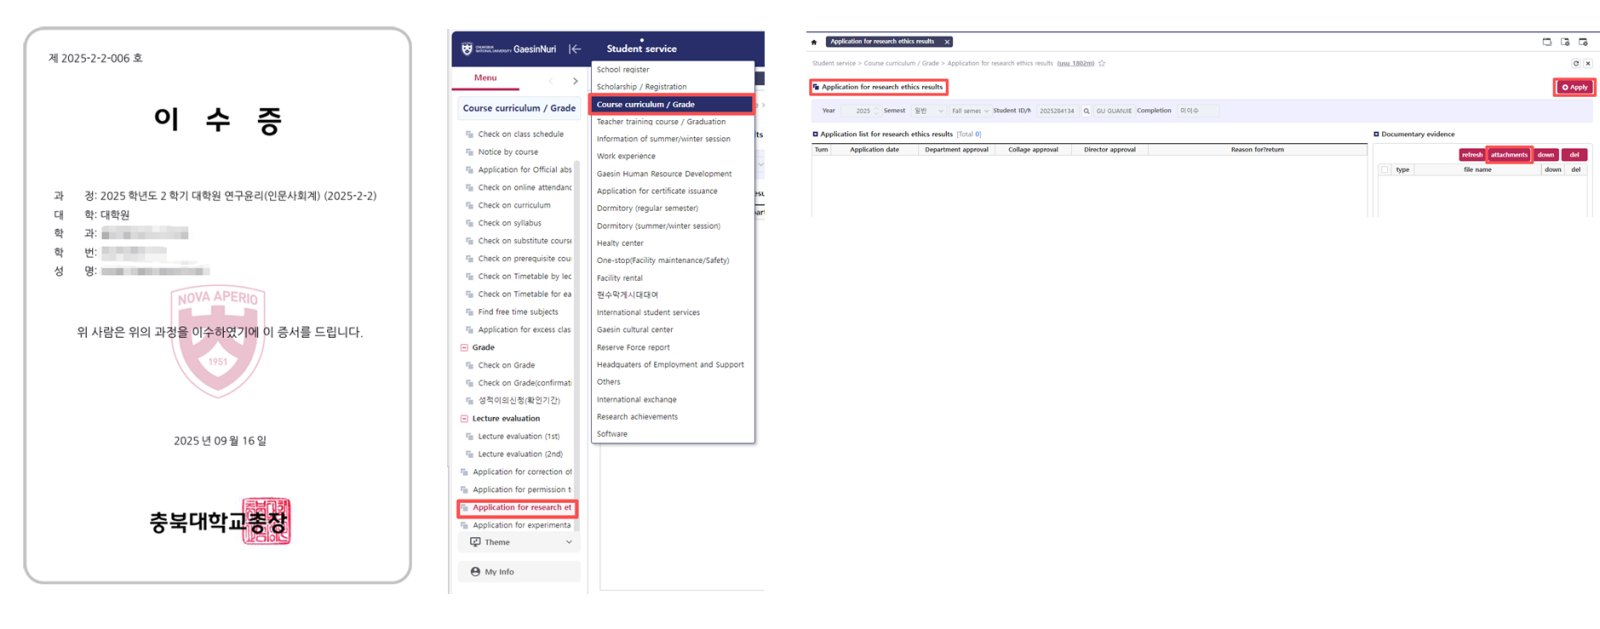Click the GaesinNuri university logo

click(509, 48)
